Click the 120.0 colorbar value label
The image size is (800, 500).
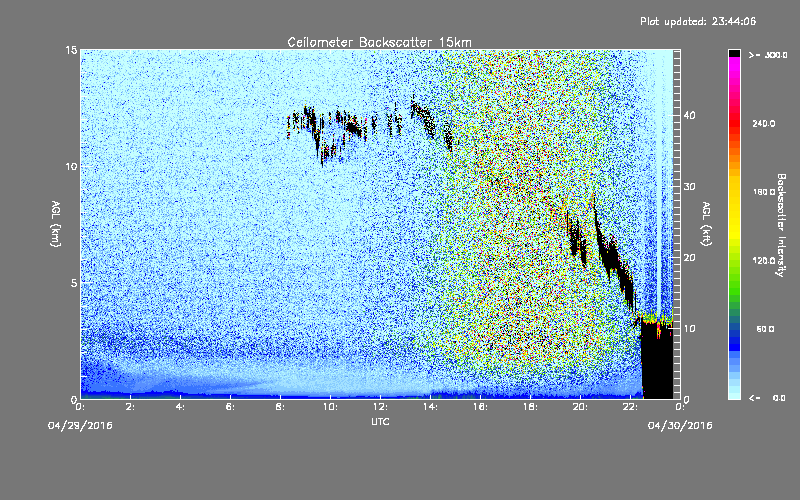point(764,260)
